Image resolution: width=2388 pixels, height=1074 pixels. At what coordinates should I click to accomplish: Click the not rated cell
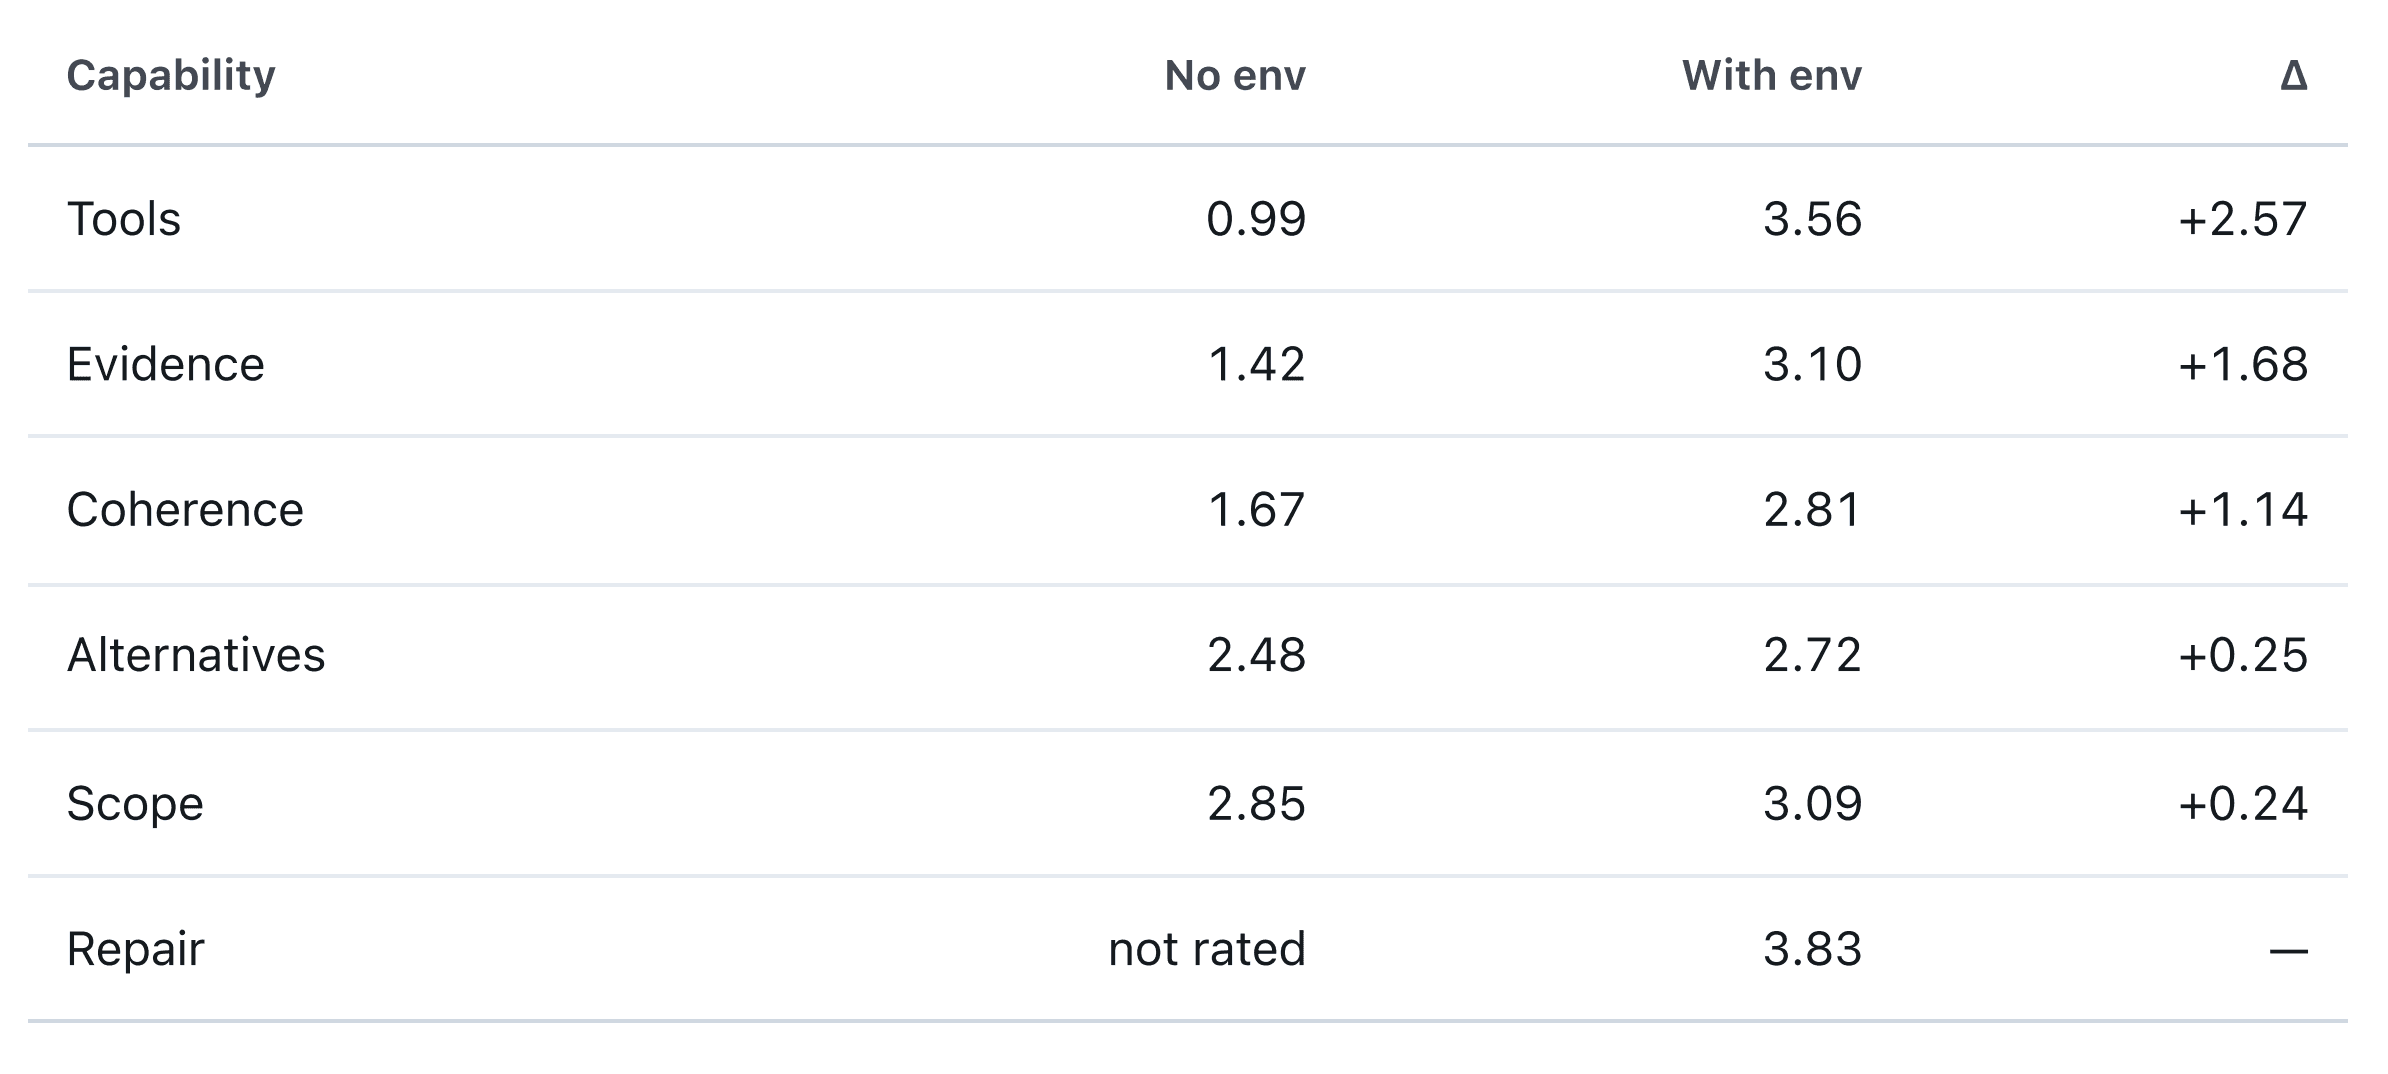[1207, 949]
